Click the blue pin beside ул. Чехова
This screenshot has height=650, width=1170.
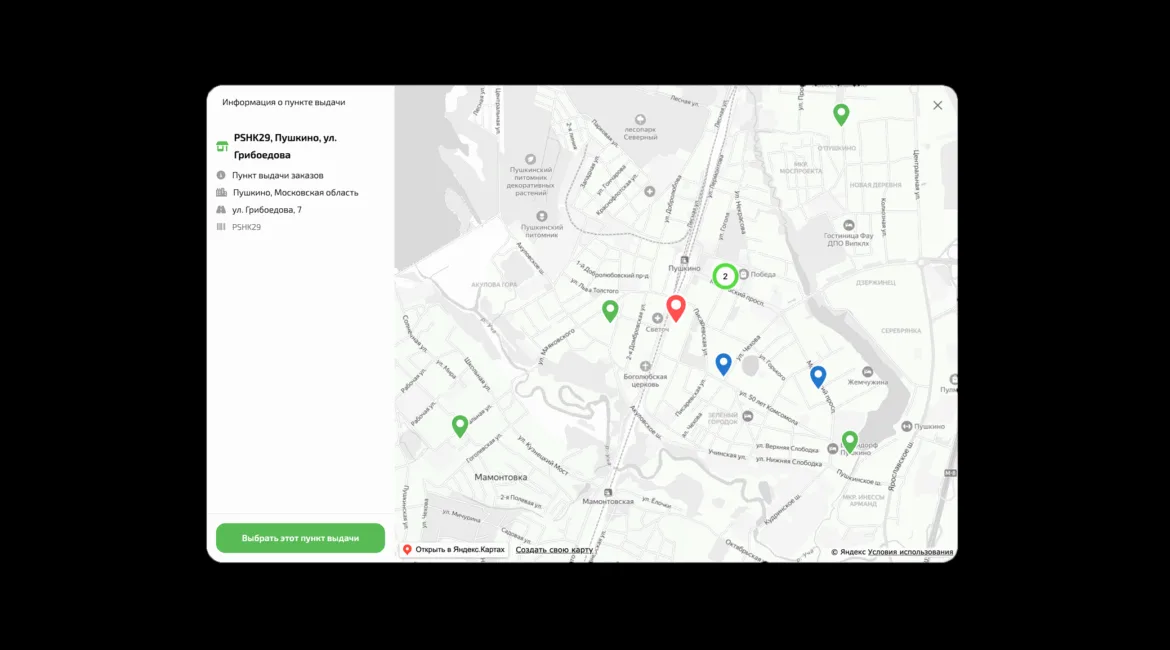click(723, 363)
